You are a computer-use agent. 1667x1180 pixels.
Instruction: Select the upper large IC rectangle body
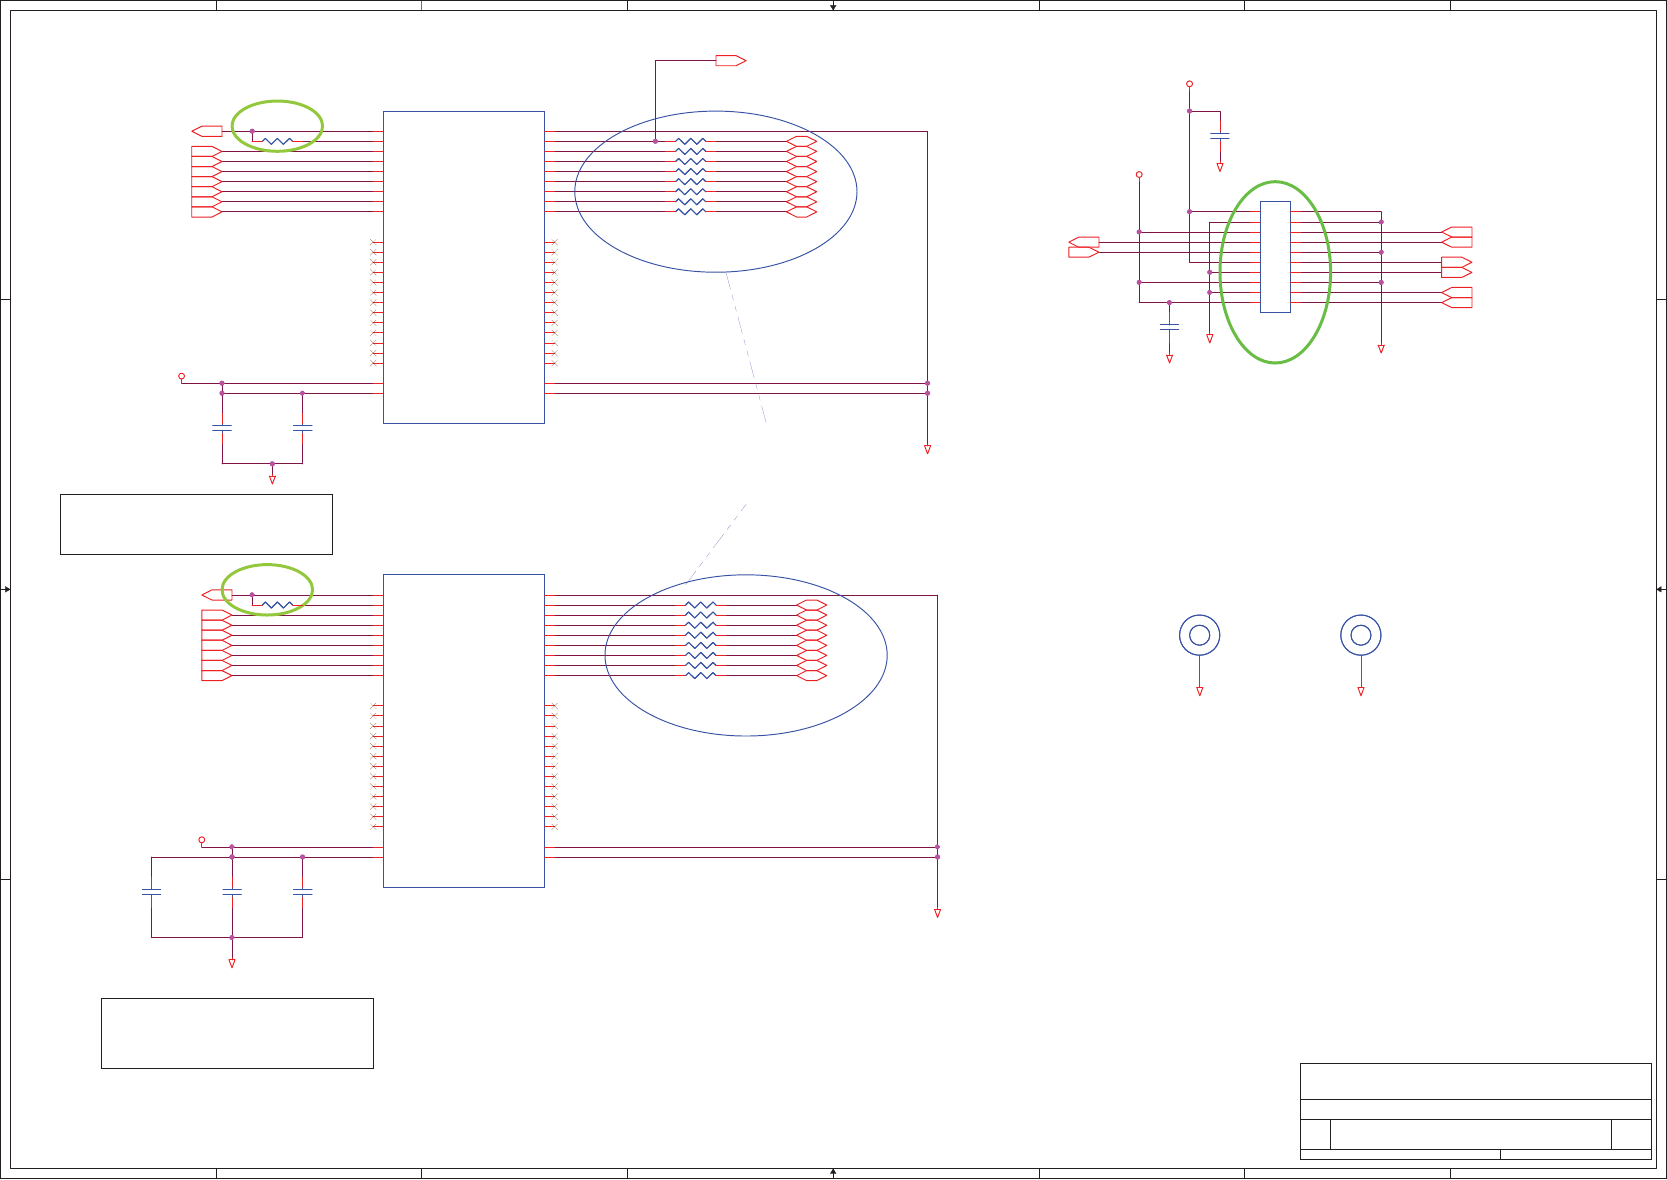tap(464, 267)
